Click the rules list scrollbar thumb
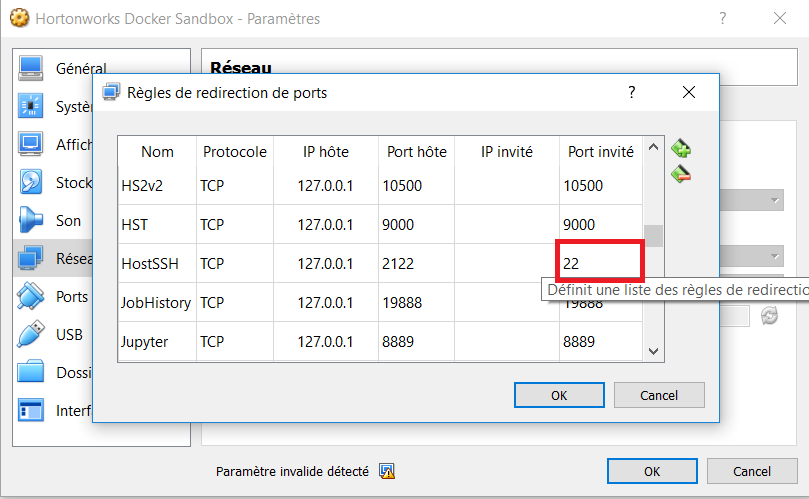Viewport: 809px width, 499px height. pyautogui.click(x=654, y=236)
